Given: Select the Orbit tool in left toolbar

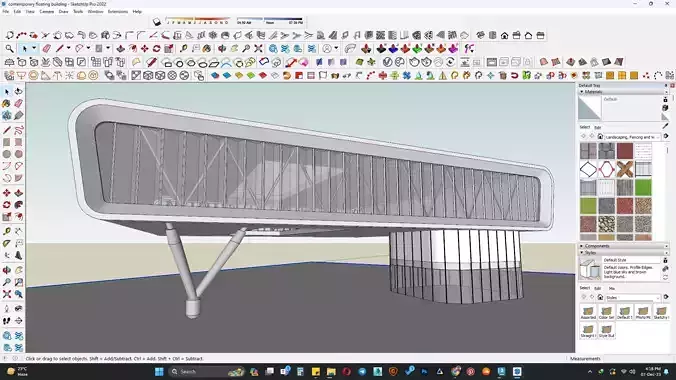Looking at the screenshot, I should [x=7, y=270].
